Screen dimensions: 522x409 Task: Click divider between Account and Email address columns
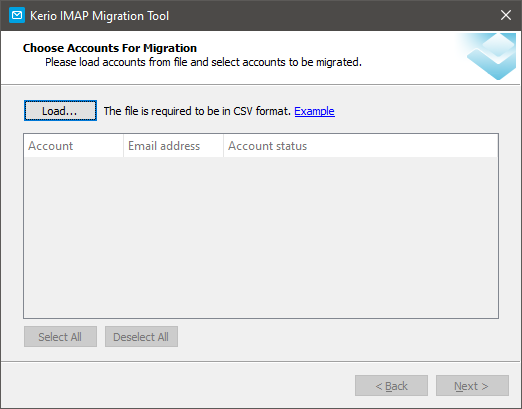(x=123, y=146)
